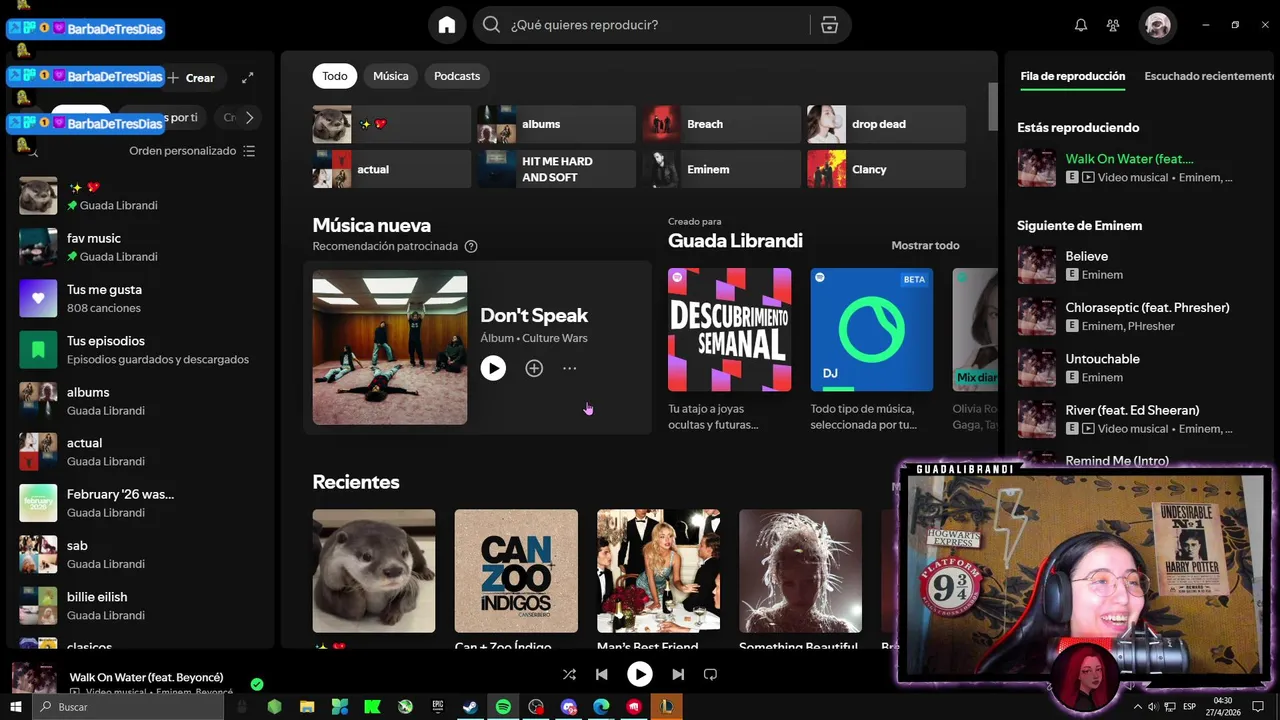Select the Podcasts filter chip
The width and height of the screenshot is (1280, 720).
(457, 76)
